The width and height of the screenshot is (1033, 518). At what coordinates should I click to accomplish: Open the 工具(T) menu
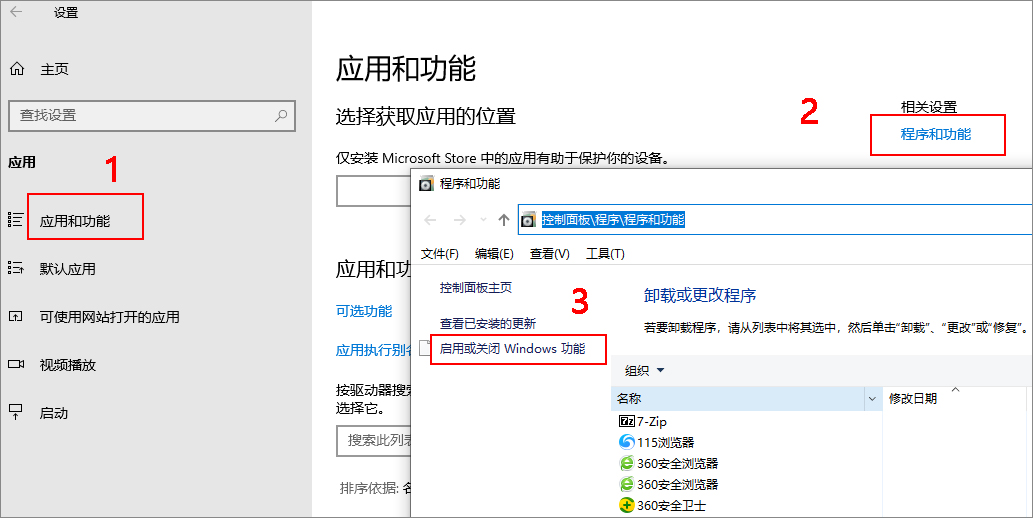pos(604,254)
